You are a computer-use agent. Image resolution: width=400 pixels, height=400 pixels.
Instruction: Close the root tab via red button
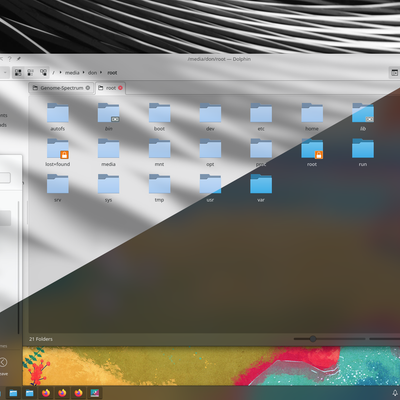pos(120,88)
